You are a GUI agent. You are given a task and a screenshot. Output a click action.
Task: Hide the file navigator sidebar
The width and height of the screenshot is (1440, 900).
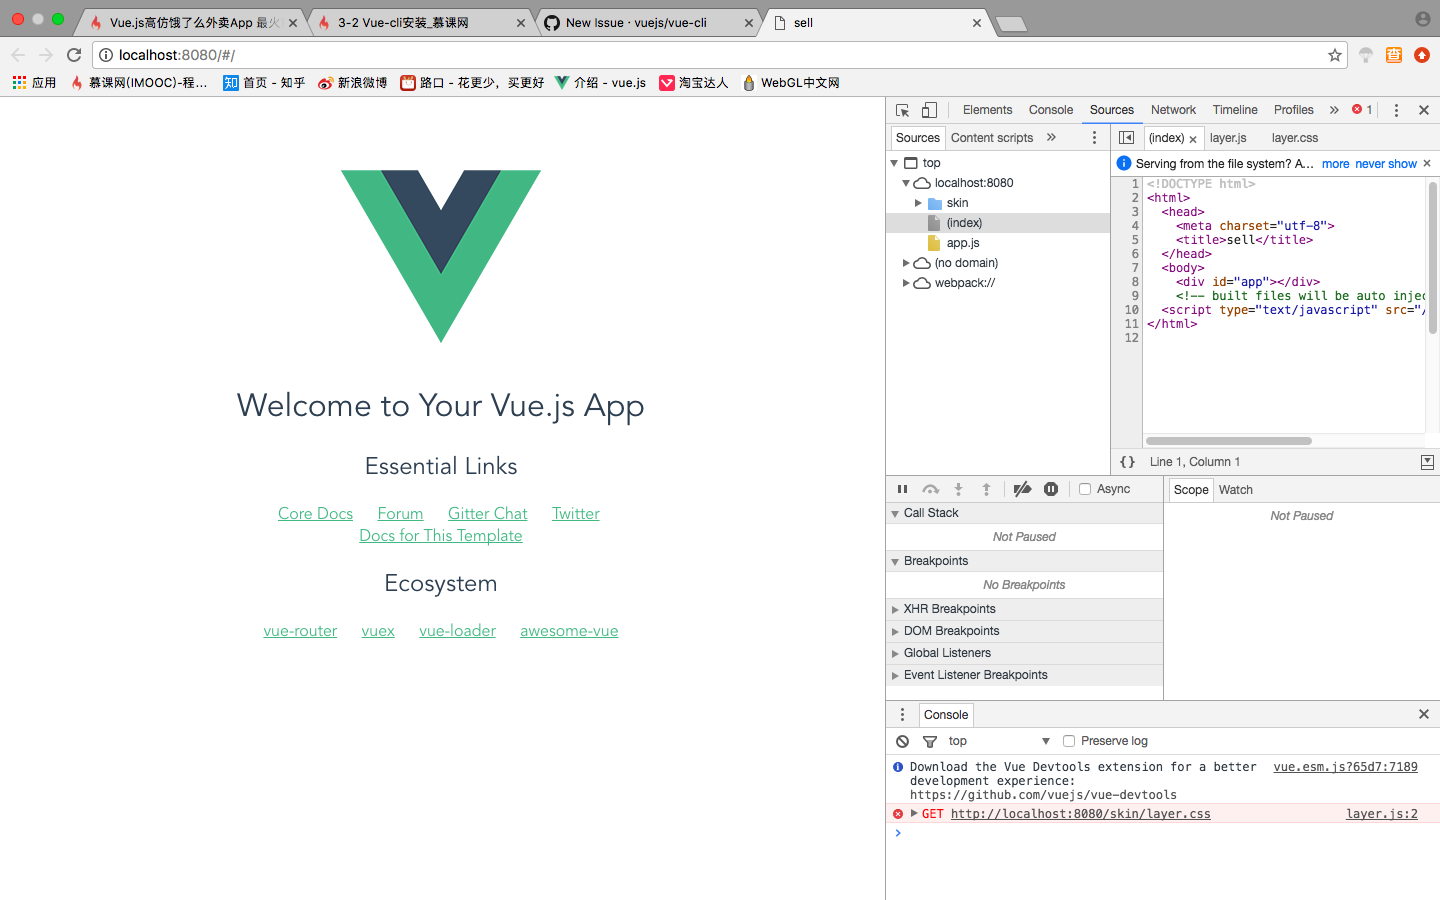[x=1126, y=138]
